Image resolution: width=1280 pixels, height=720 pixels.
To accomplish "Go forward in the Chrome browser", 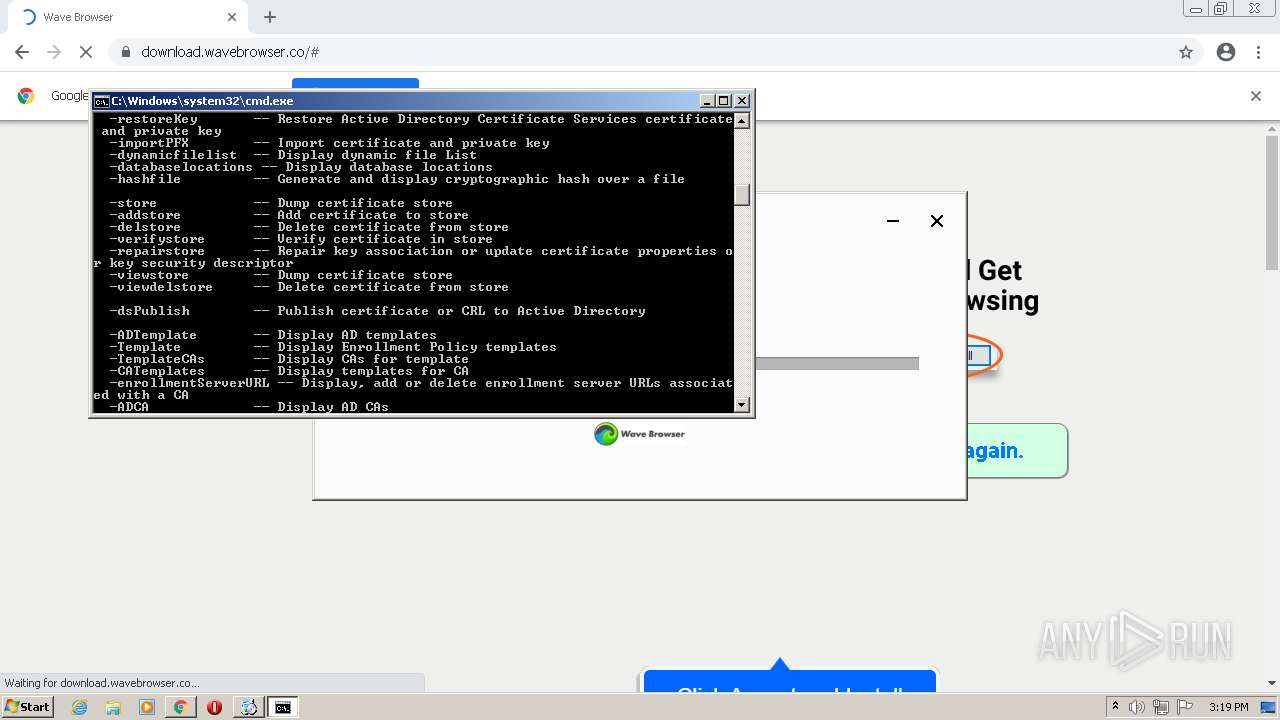I will [x=54, y=52].
